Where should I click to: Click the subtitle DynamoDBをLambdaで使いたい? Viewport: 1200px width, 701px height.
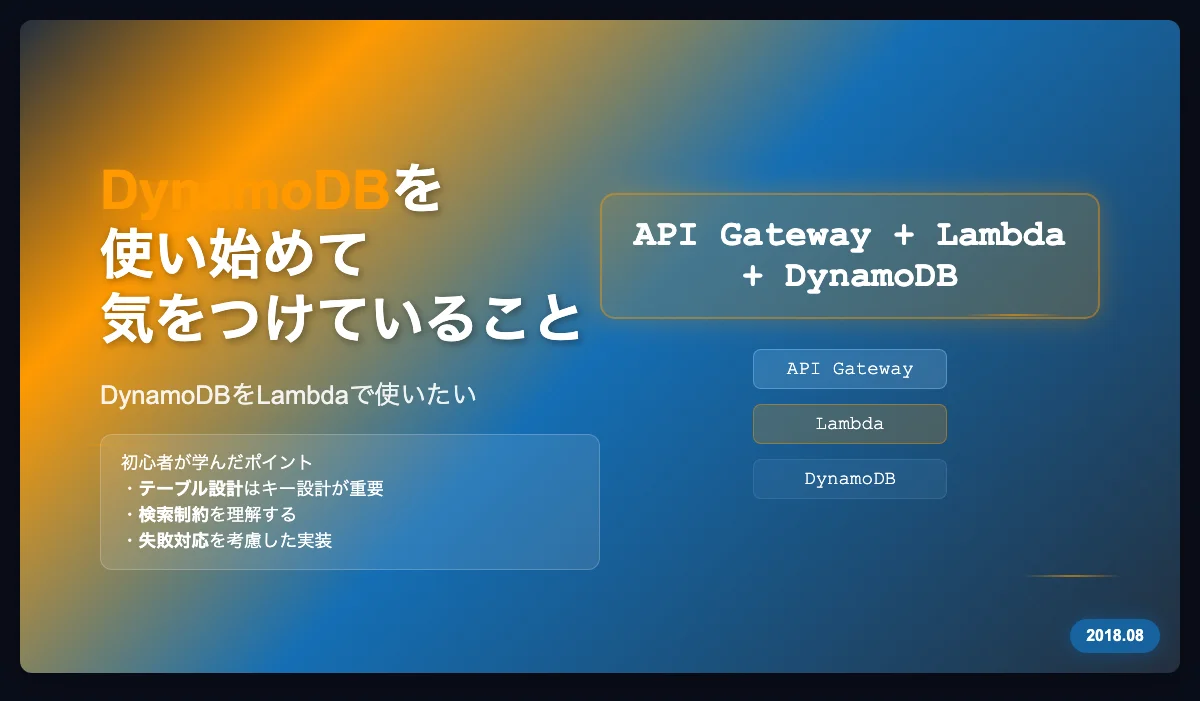[288, 396]
